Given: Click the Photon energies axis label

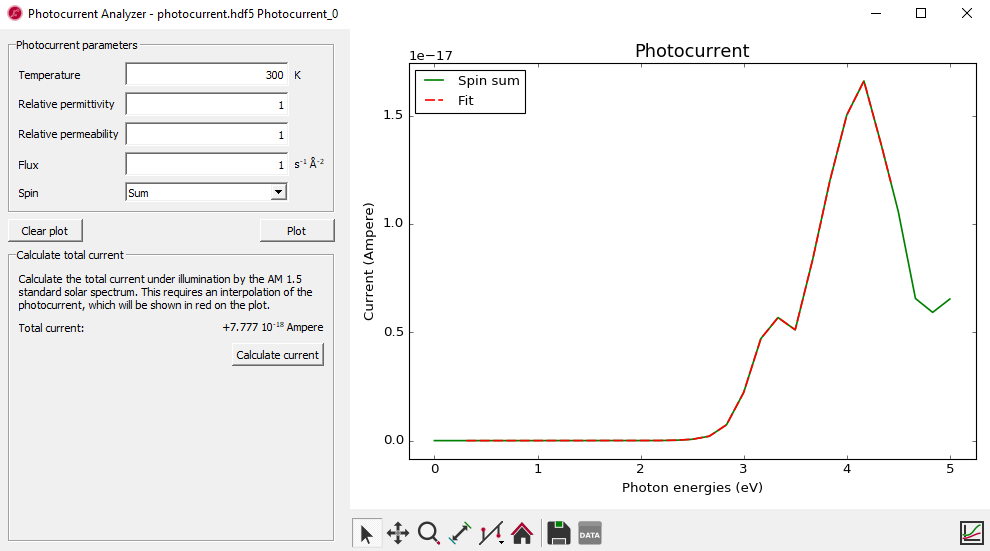Looking at the screenshot, I should click(x=692, y=487).
